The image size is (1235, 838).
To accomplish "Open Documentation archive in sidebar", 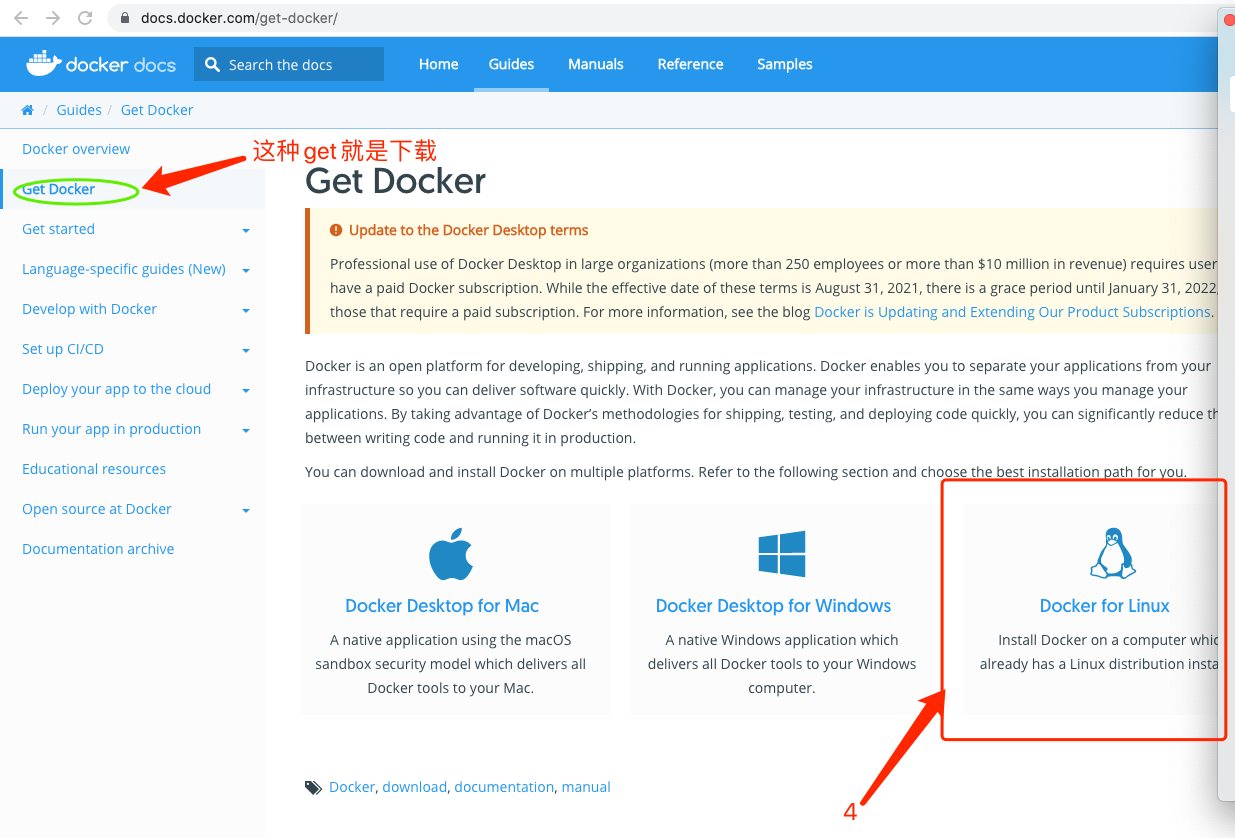I will pos(98,549).
